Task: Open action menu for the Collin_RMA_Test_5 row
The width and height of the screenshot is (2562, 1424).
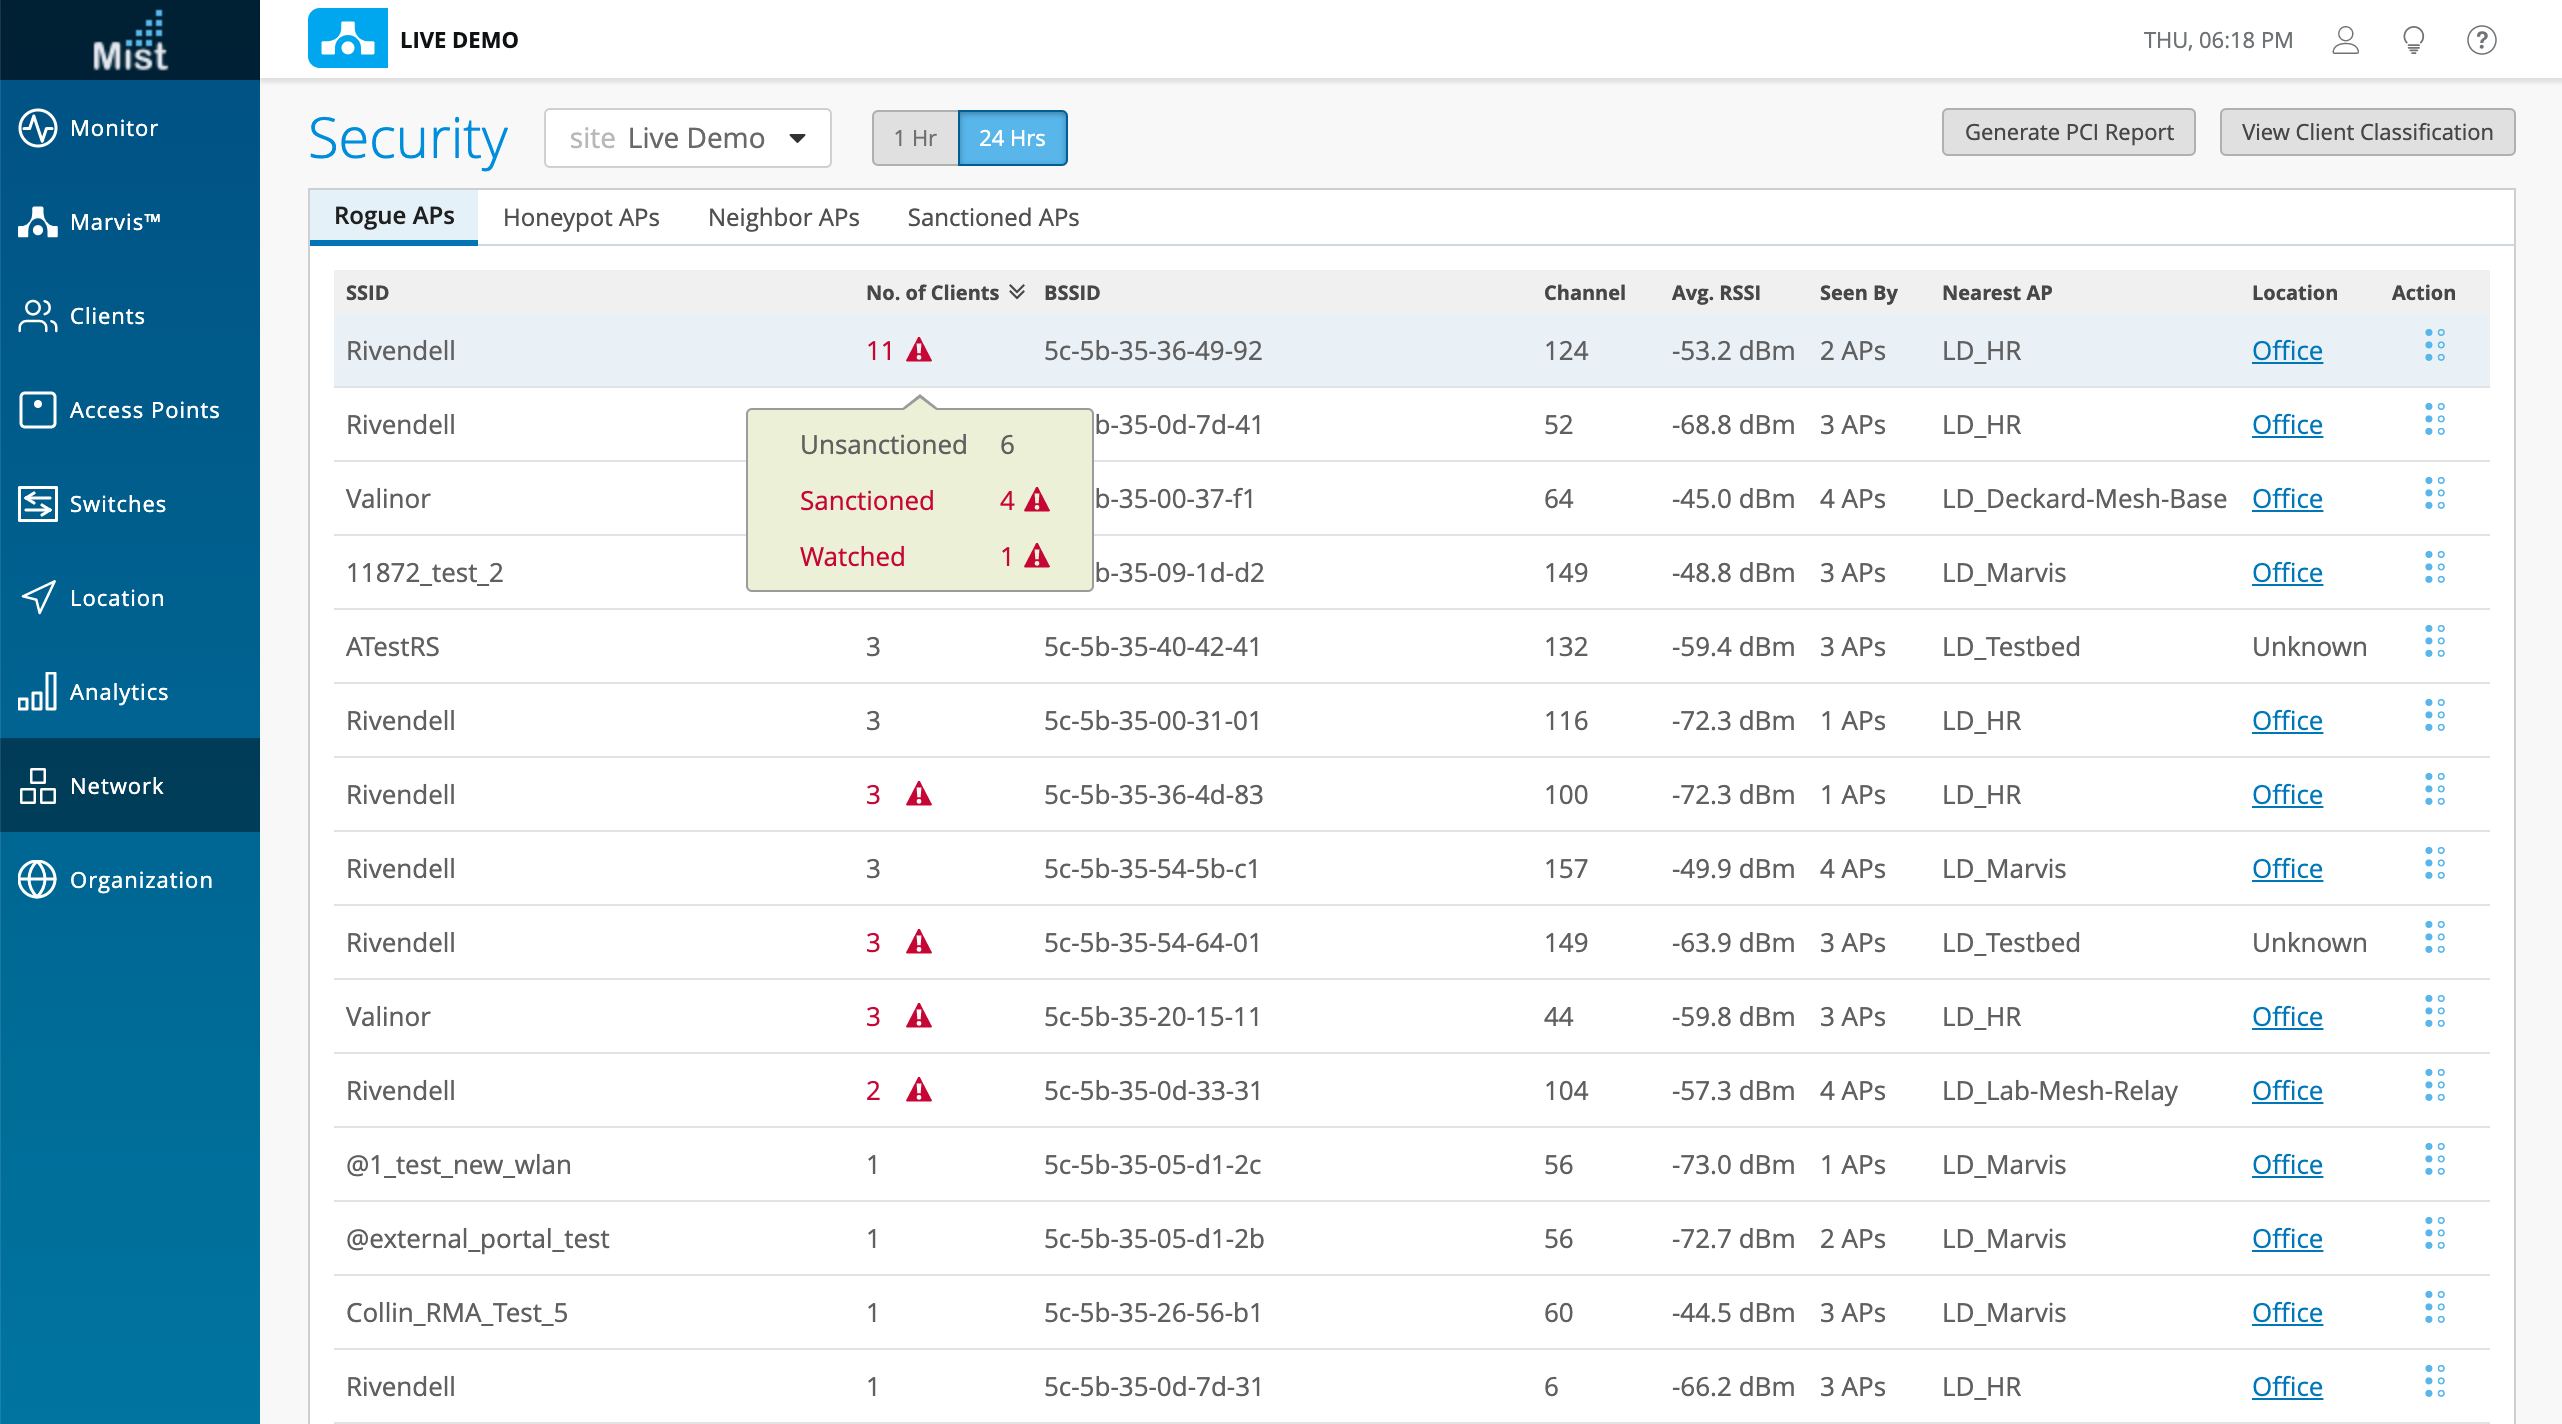Action: (x=2434, y=1308)
